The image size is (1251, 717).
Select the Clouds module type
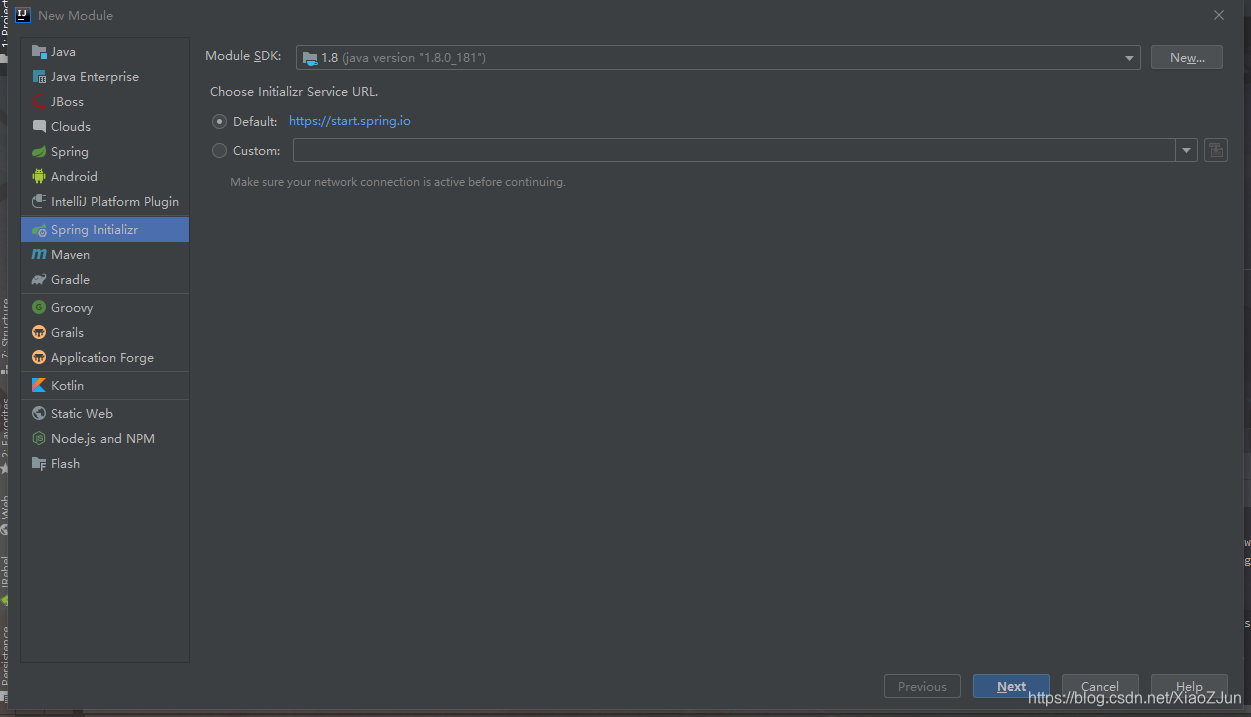click(105, 126)
